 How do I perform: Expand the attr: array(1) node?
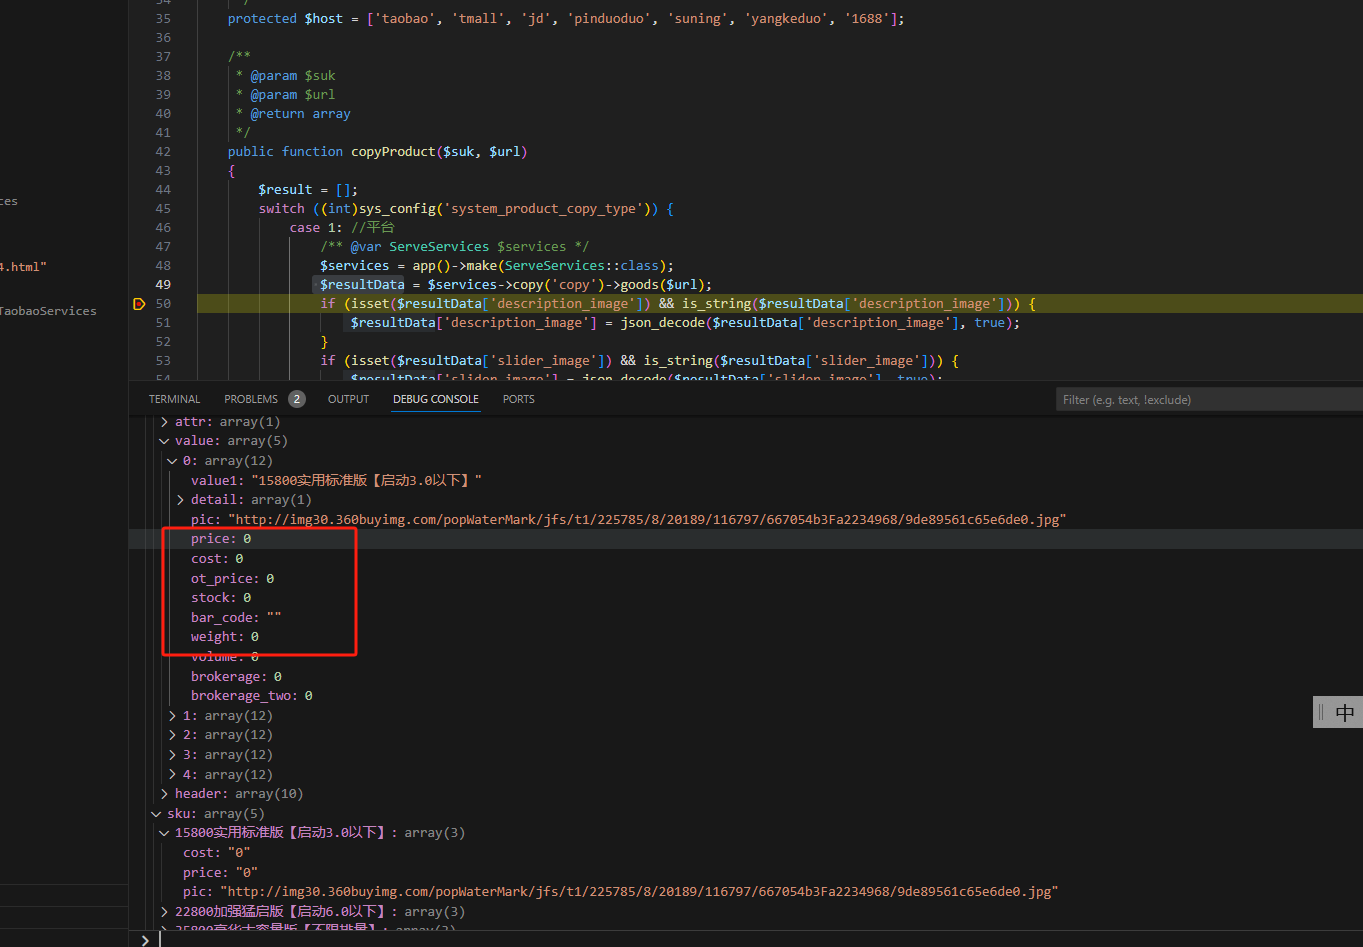(x=165, y=422)
